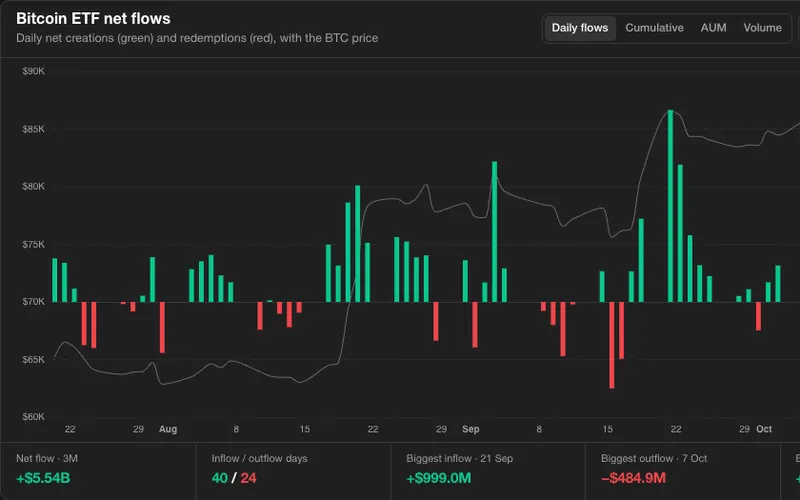Screen dimensions: 800x500
Task: Open the AUM tab
Action: click(713, 28)
